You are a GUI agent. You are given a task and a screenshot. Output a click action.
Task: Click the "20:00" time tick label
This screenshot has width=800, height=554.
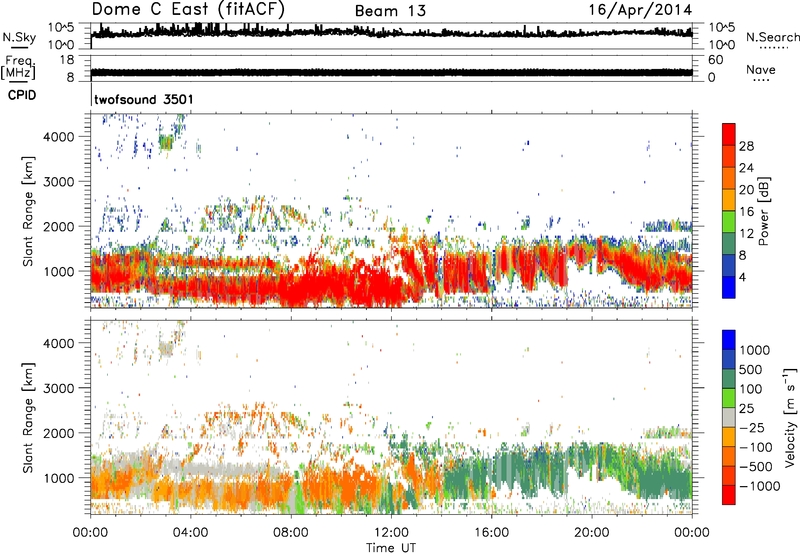click(x=591, y=533)
